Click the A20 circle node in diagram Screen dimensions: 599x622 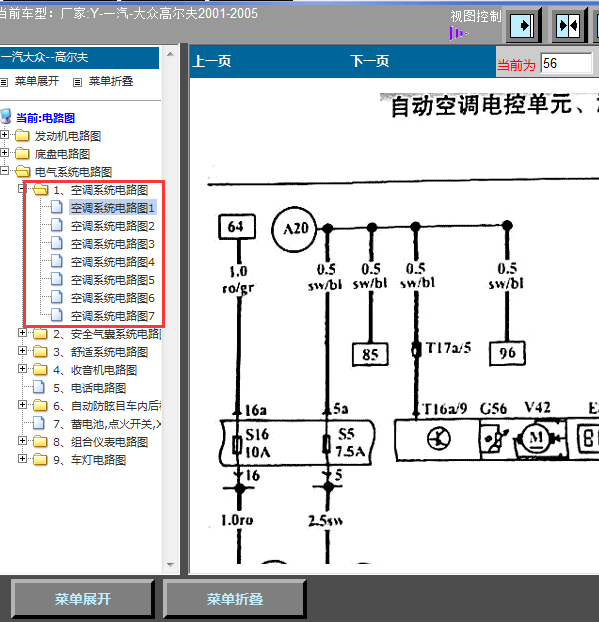click(x=294, y=229)
